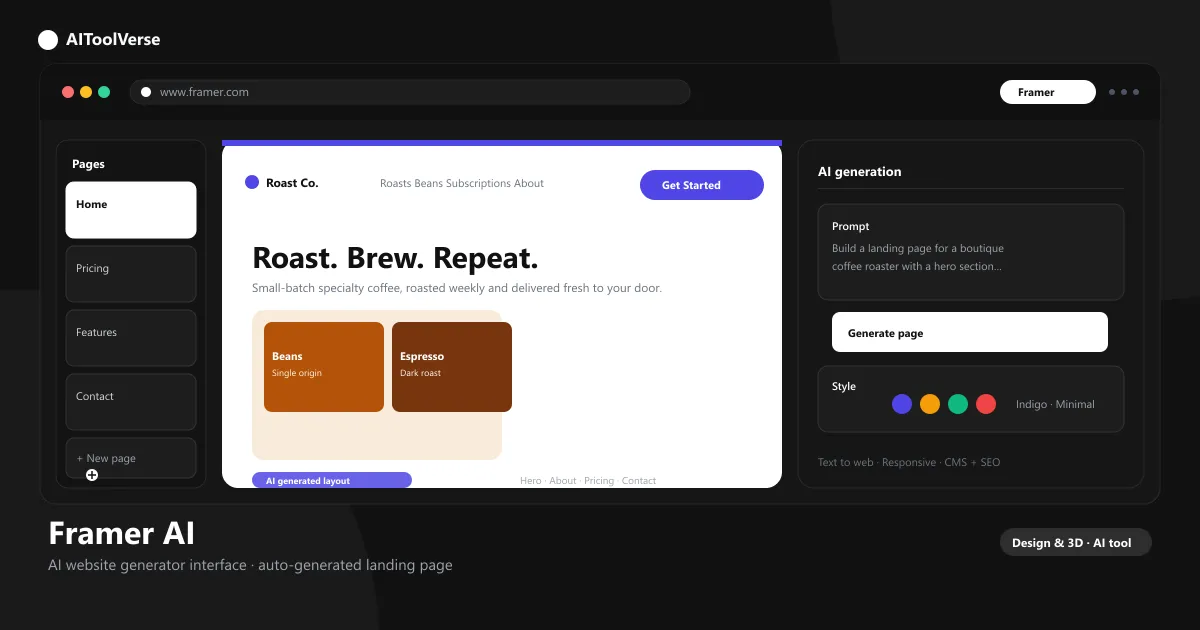Click the Generate page button
Screen dimensions: 1200x630
[x=970, y=332]
